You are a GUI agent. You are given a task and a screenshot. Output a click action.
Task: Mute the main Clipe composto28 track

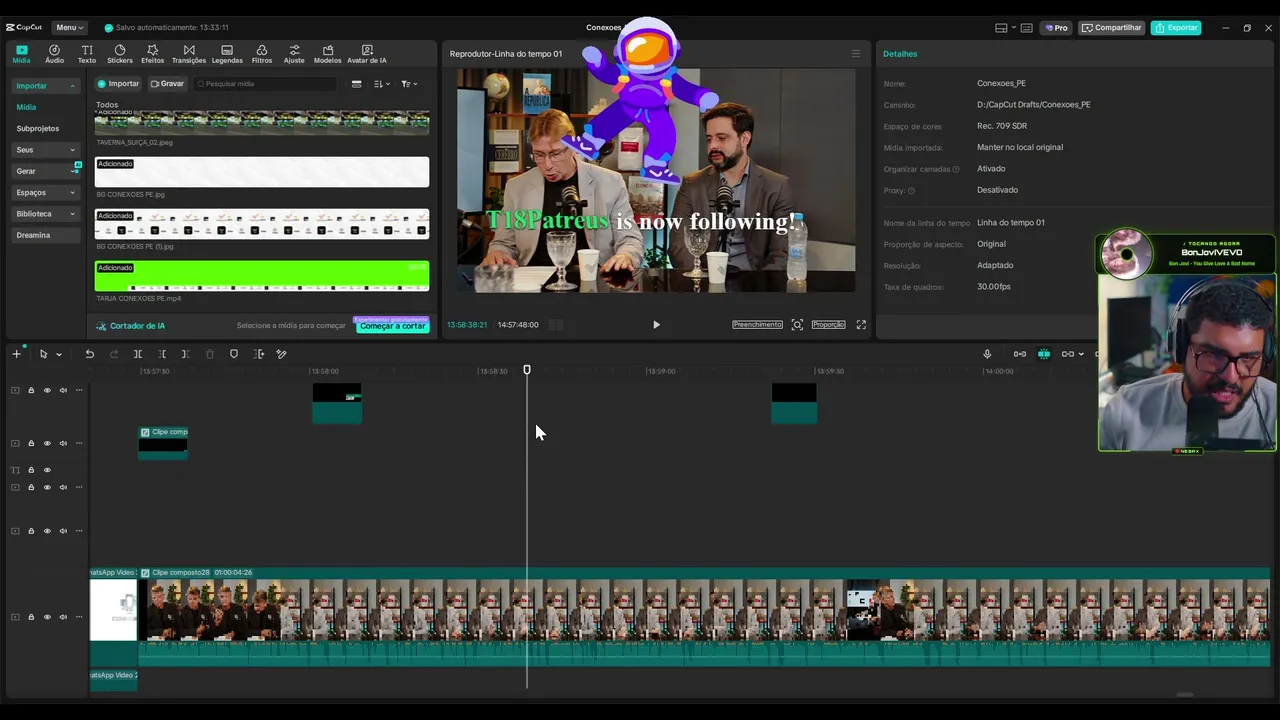63,617
